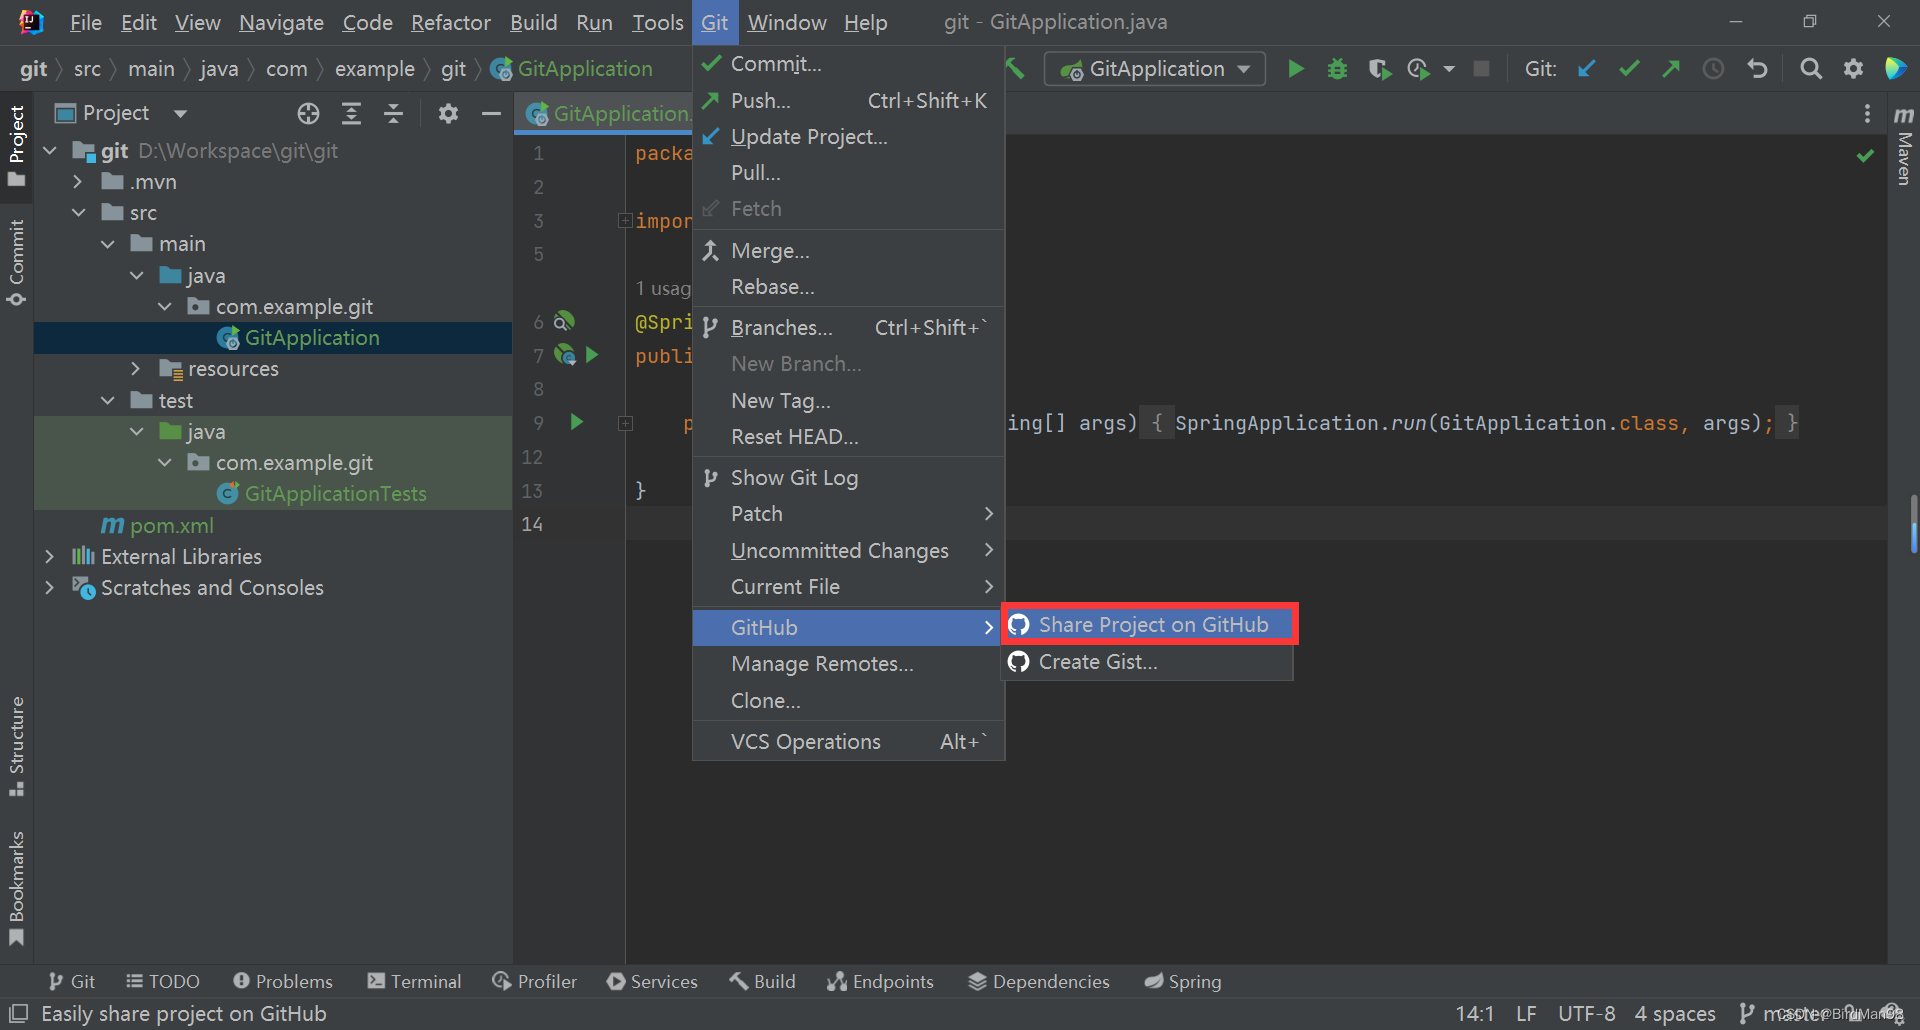Choose Manage Remotes... from Git menu
1920x1030 pixels.
point(848,664)
